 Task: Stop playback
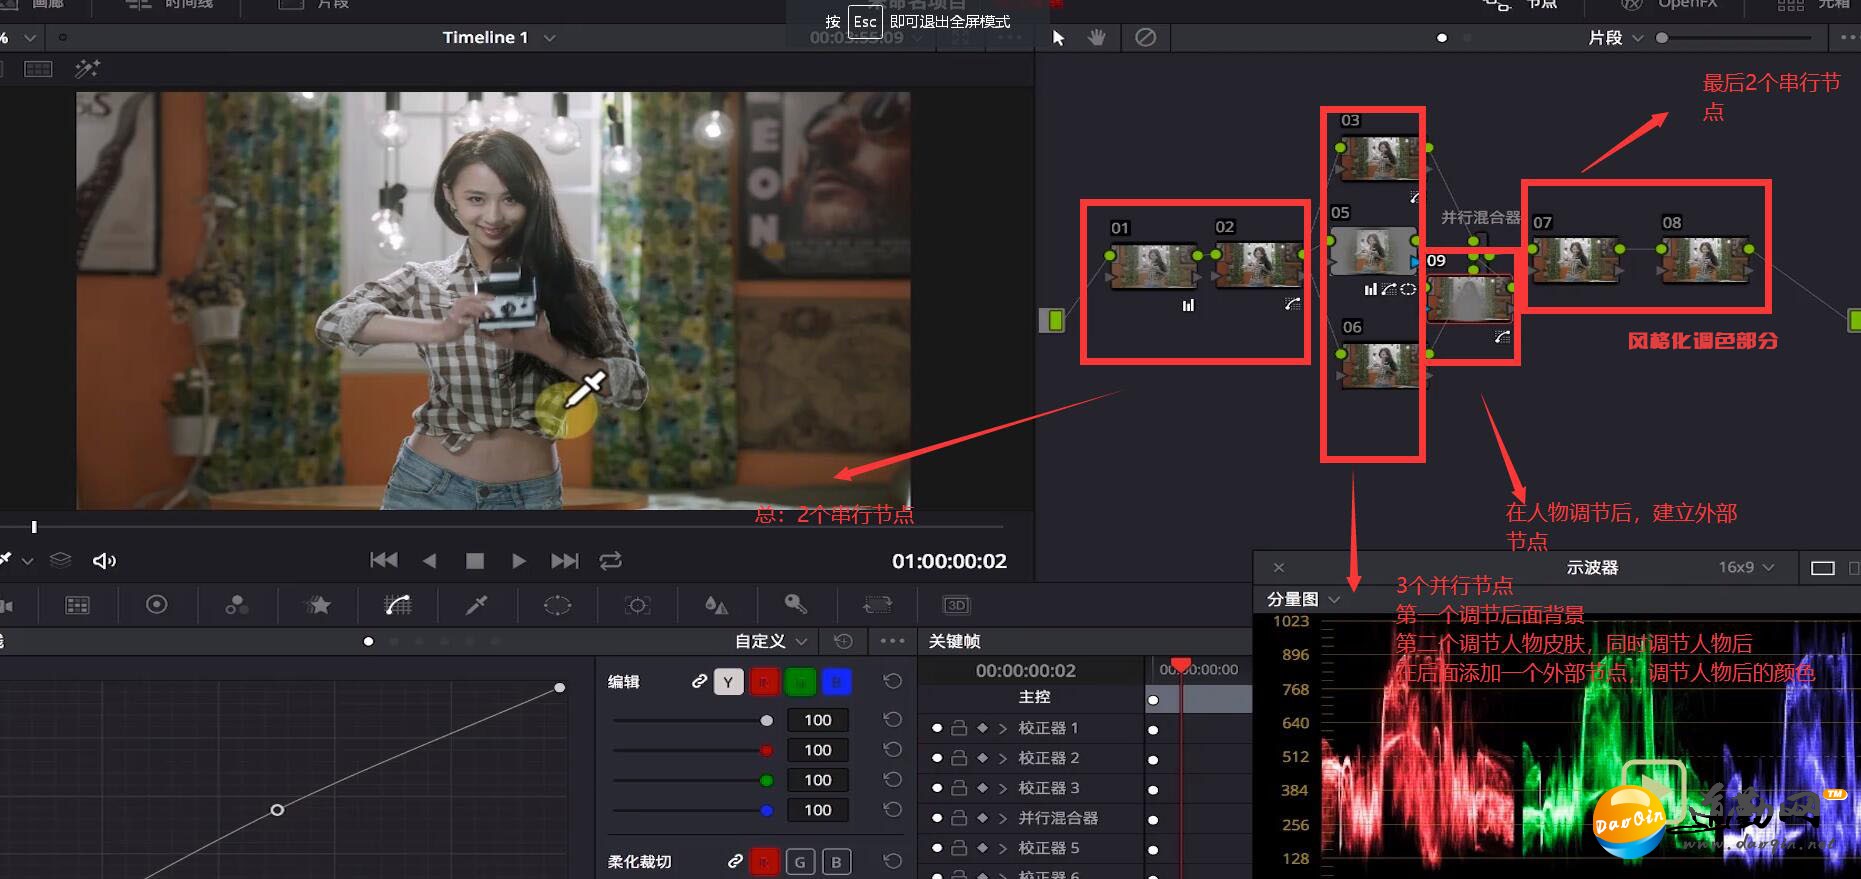(475, 561)
